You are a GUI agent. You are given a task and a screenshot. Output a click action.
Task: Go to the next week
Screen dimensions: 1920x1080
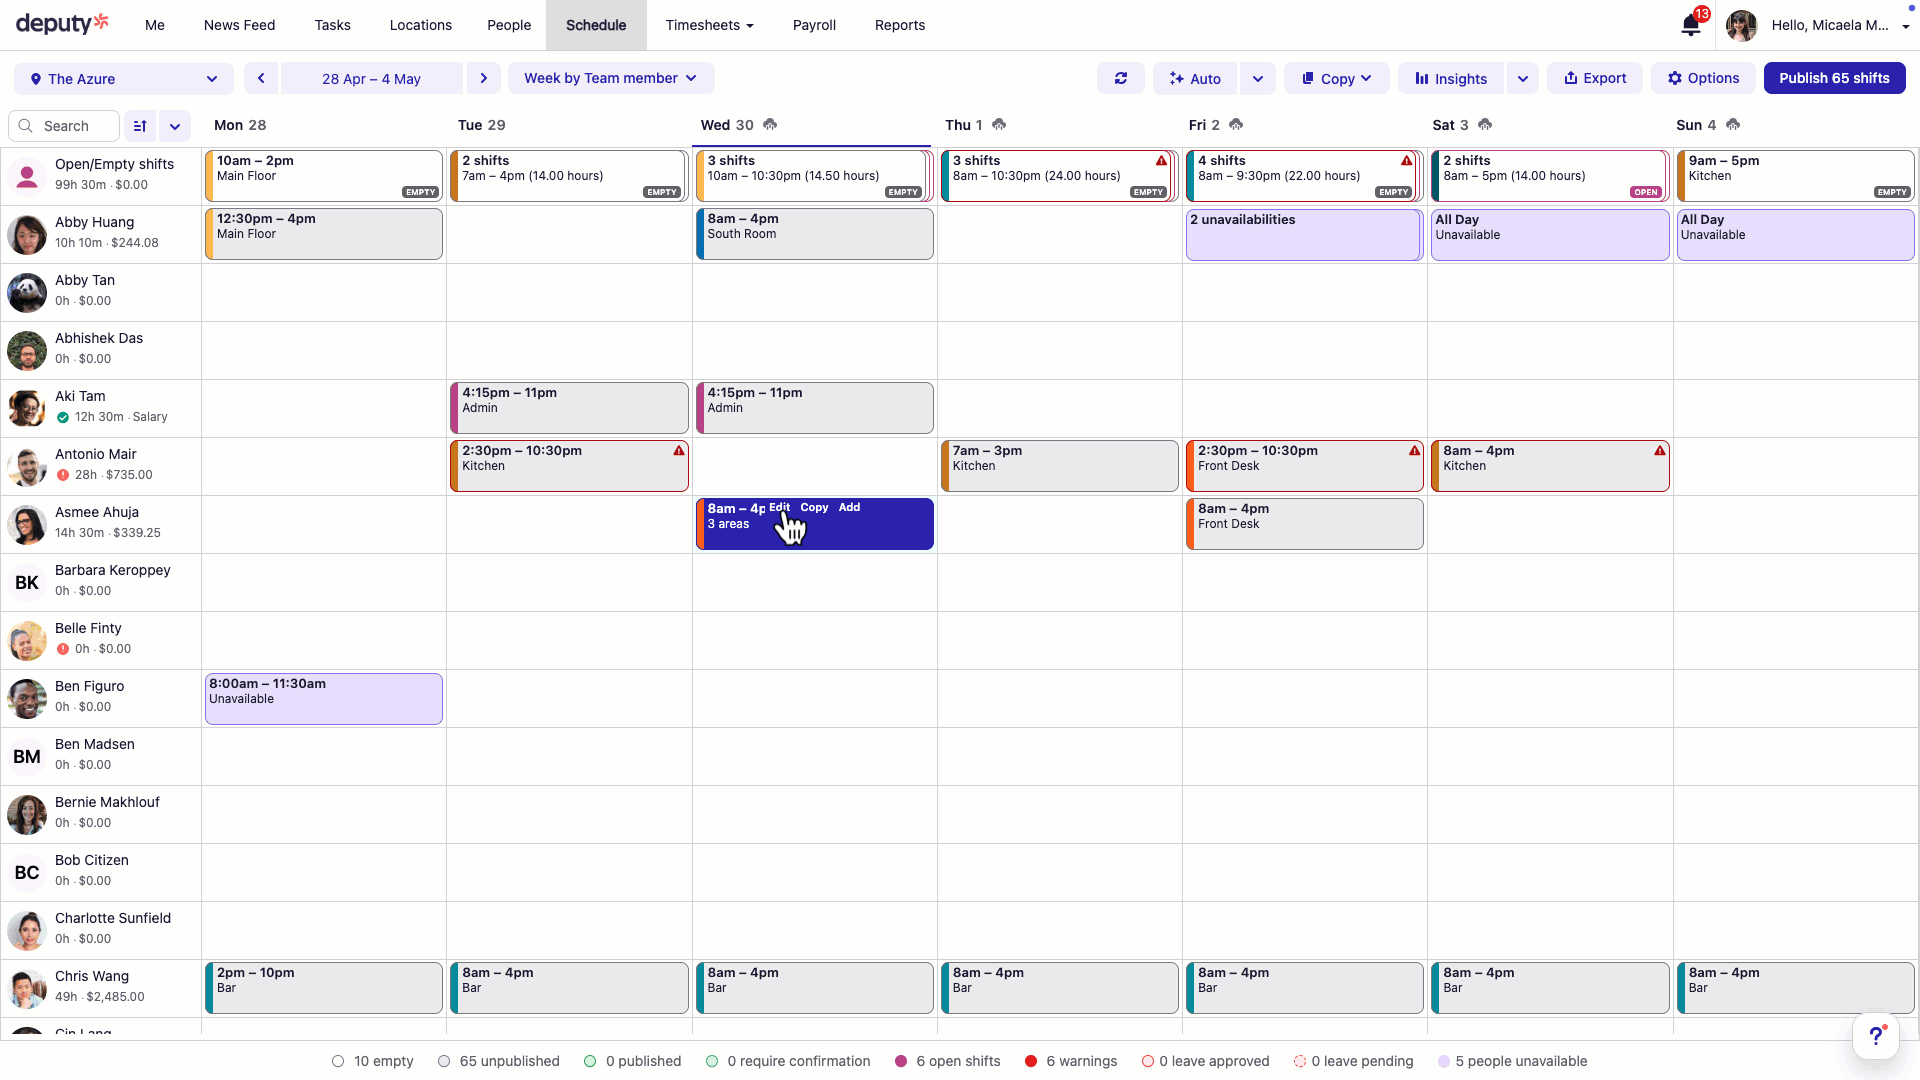click(484, 78)
